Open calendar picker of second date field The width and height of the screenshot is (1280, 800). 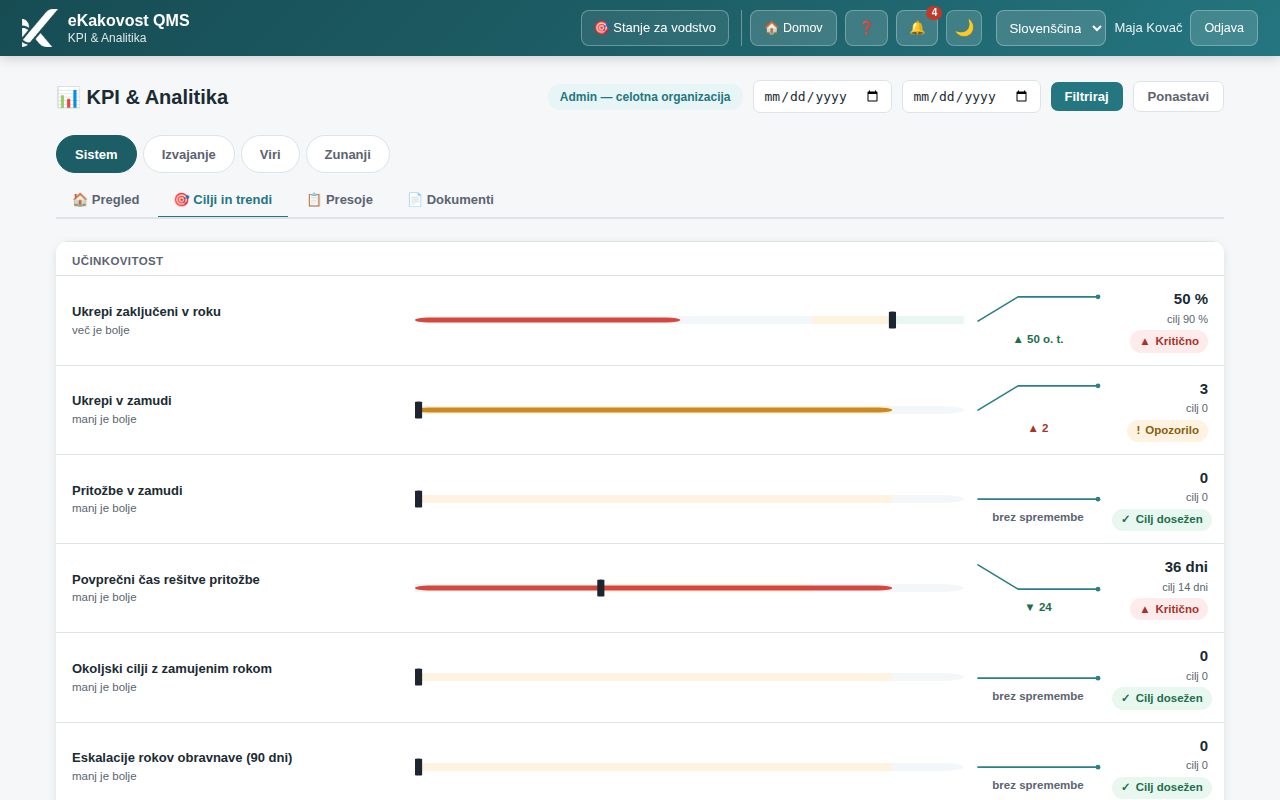(1021, 97)
